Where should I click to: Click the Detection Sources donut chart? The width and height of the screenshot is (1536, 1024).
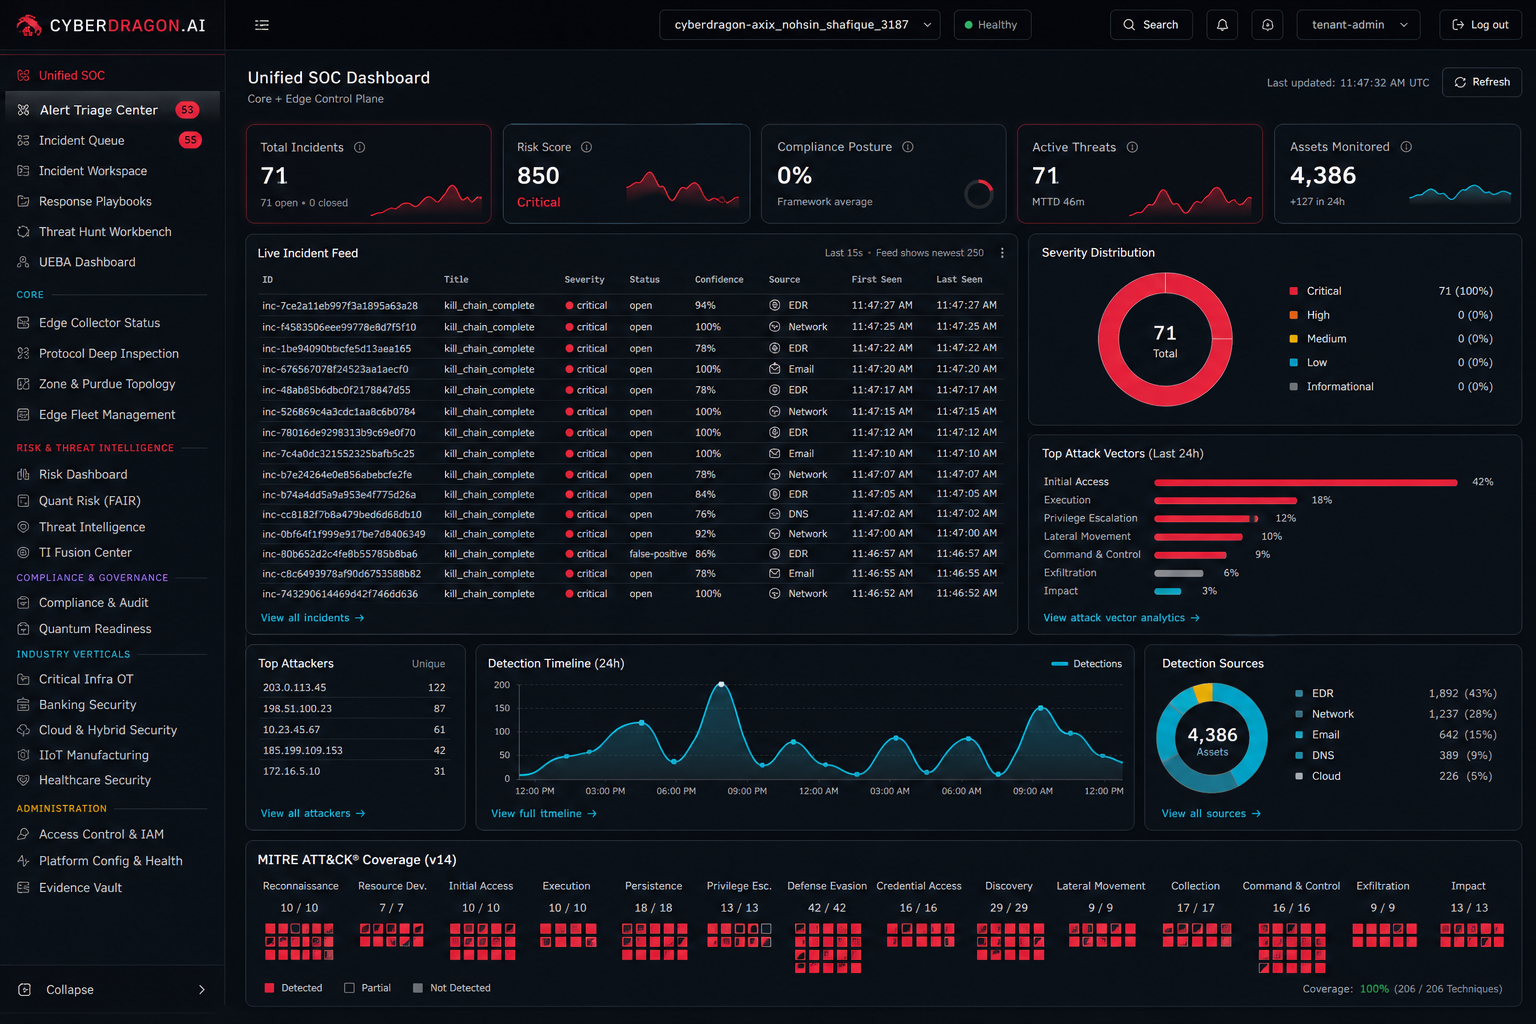click(x=1212, y=739)
